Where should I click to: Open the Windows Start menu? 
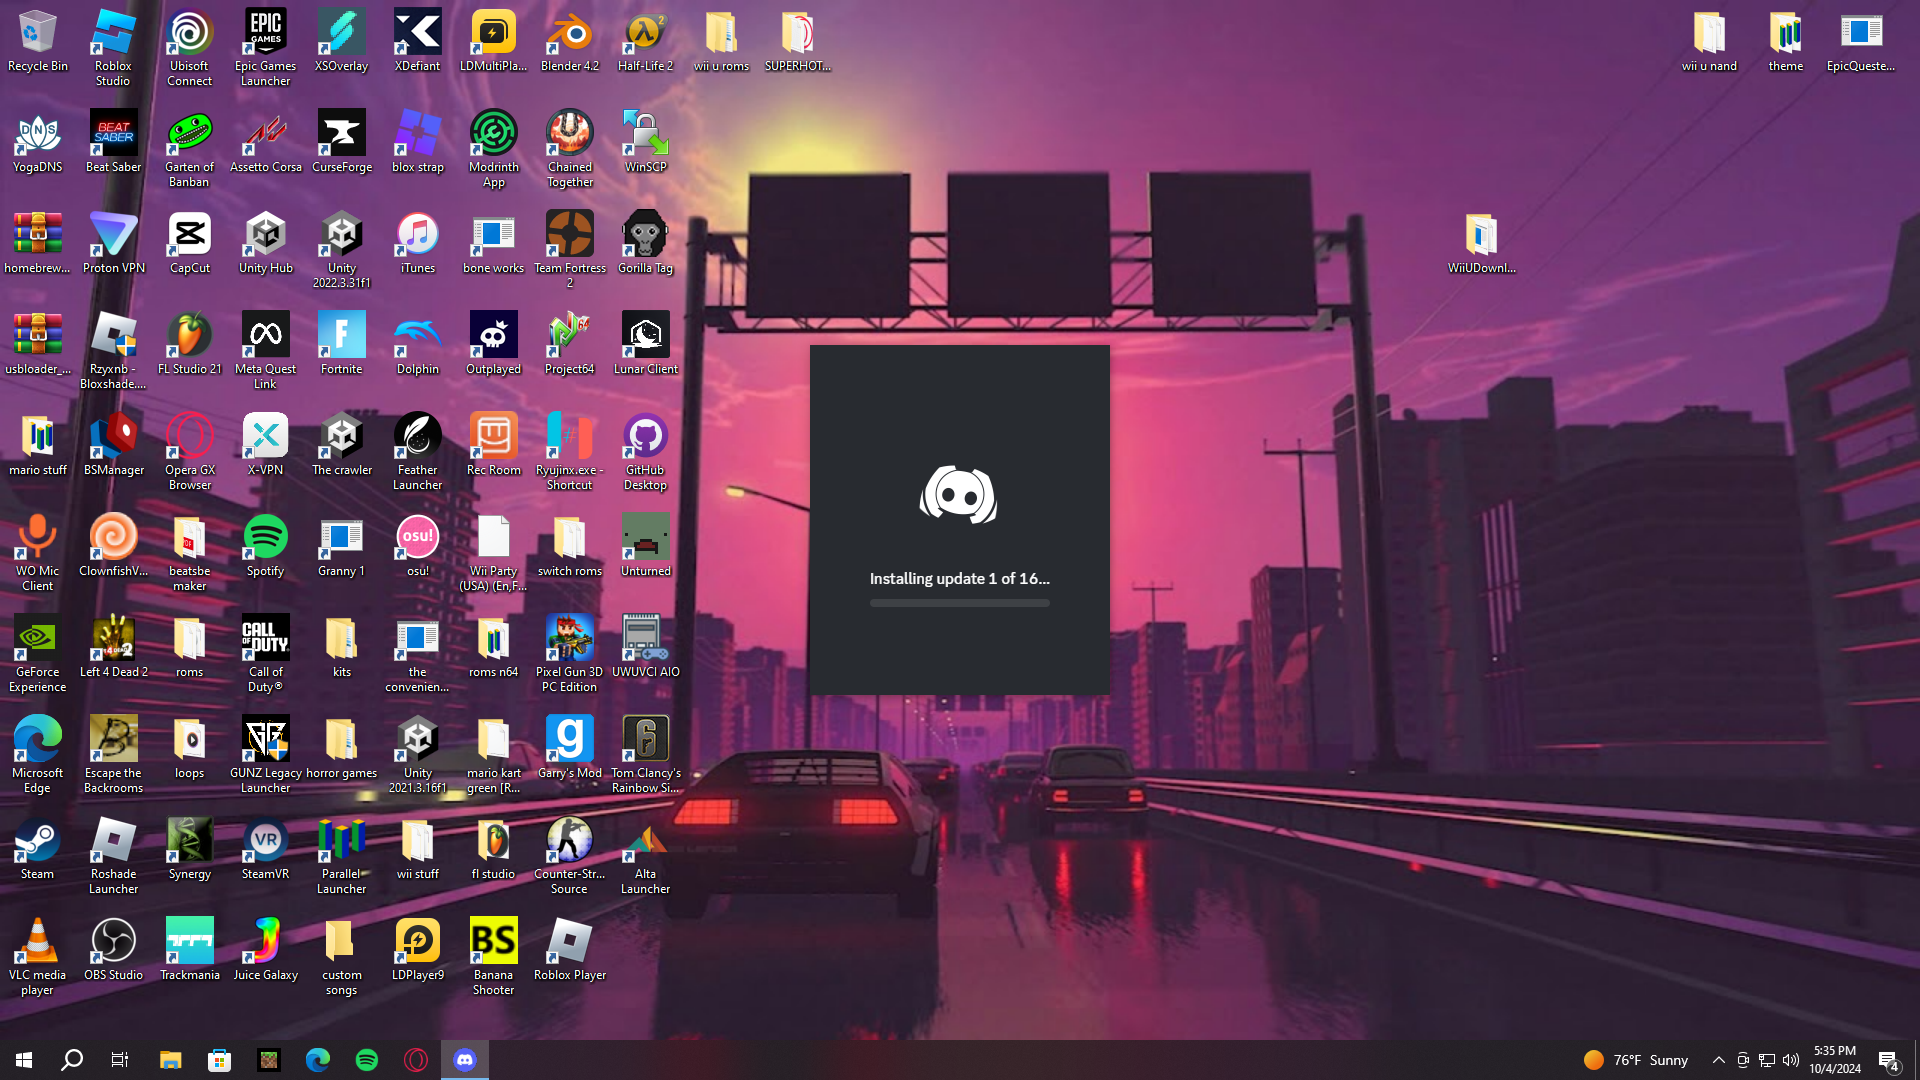(24, 1060)
